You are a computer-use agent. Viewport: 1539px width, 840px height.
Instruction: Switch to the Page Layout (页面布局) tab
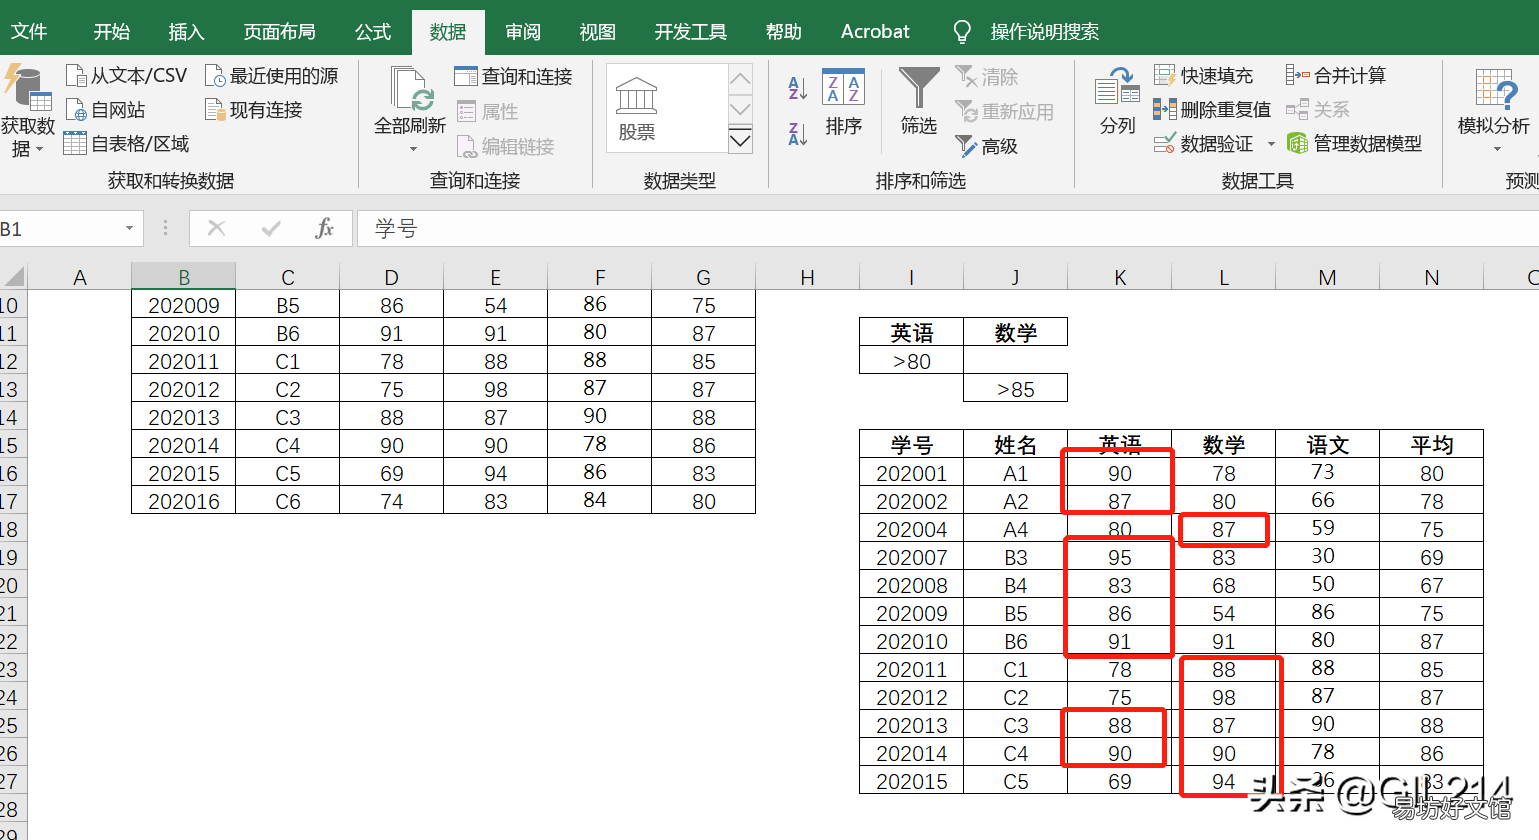click(280, 32)
